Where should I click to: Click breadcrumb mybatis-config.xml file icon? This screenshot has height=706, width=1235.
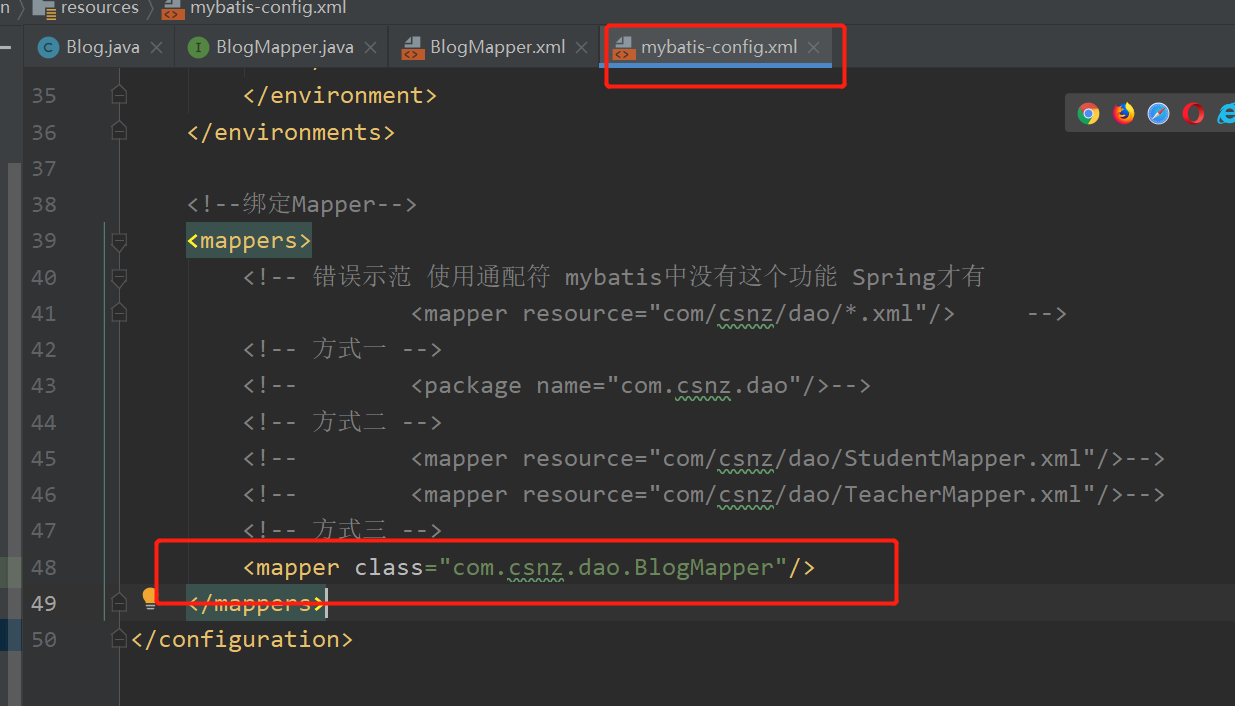(173, 9)
